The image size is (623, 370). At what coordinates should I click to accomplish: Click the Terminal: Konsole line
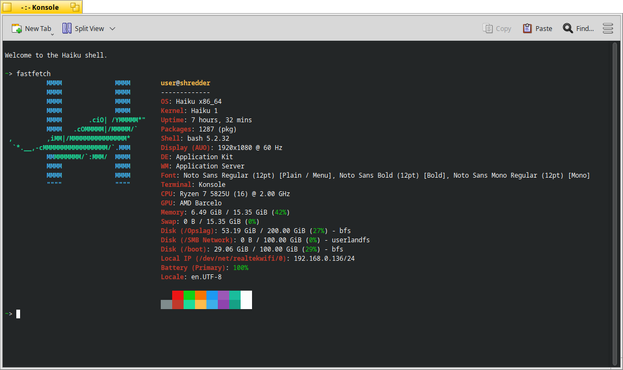193,184
